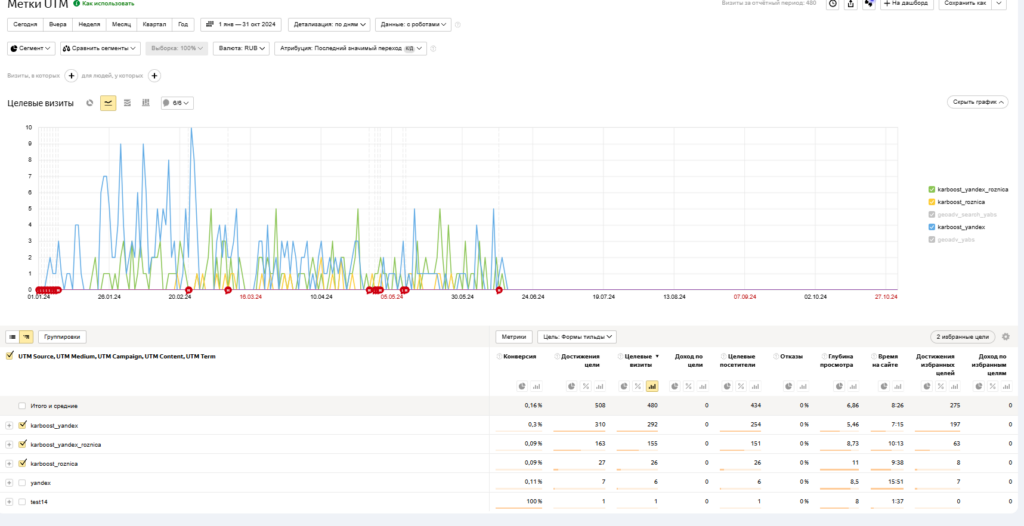Click karboost_yandex blue legend swatch
Viewport: 1024px width, 526px height.
pyautogui.click(x=932, y=227)
